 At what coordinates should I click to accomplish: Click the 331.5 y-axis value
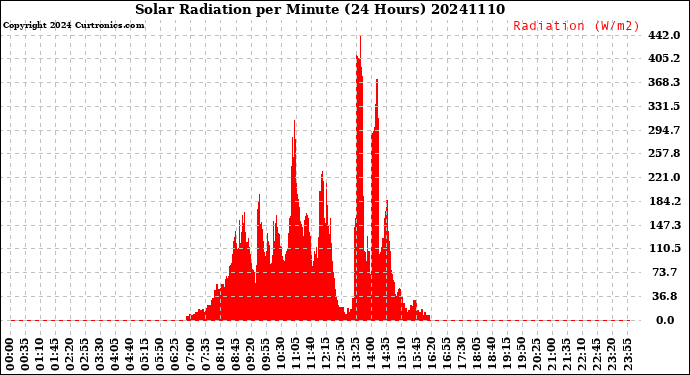(664, 106)
